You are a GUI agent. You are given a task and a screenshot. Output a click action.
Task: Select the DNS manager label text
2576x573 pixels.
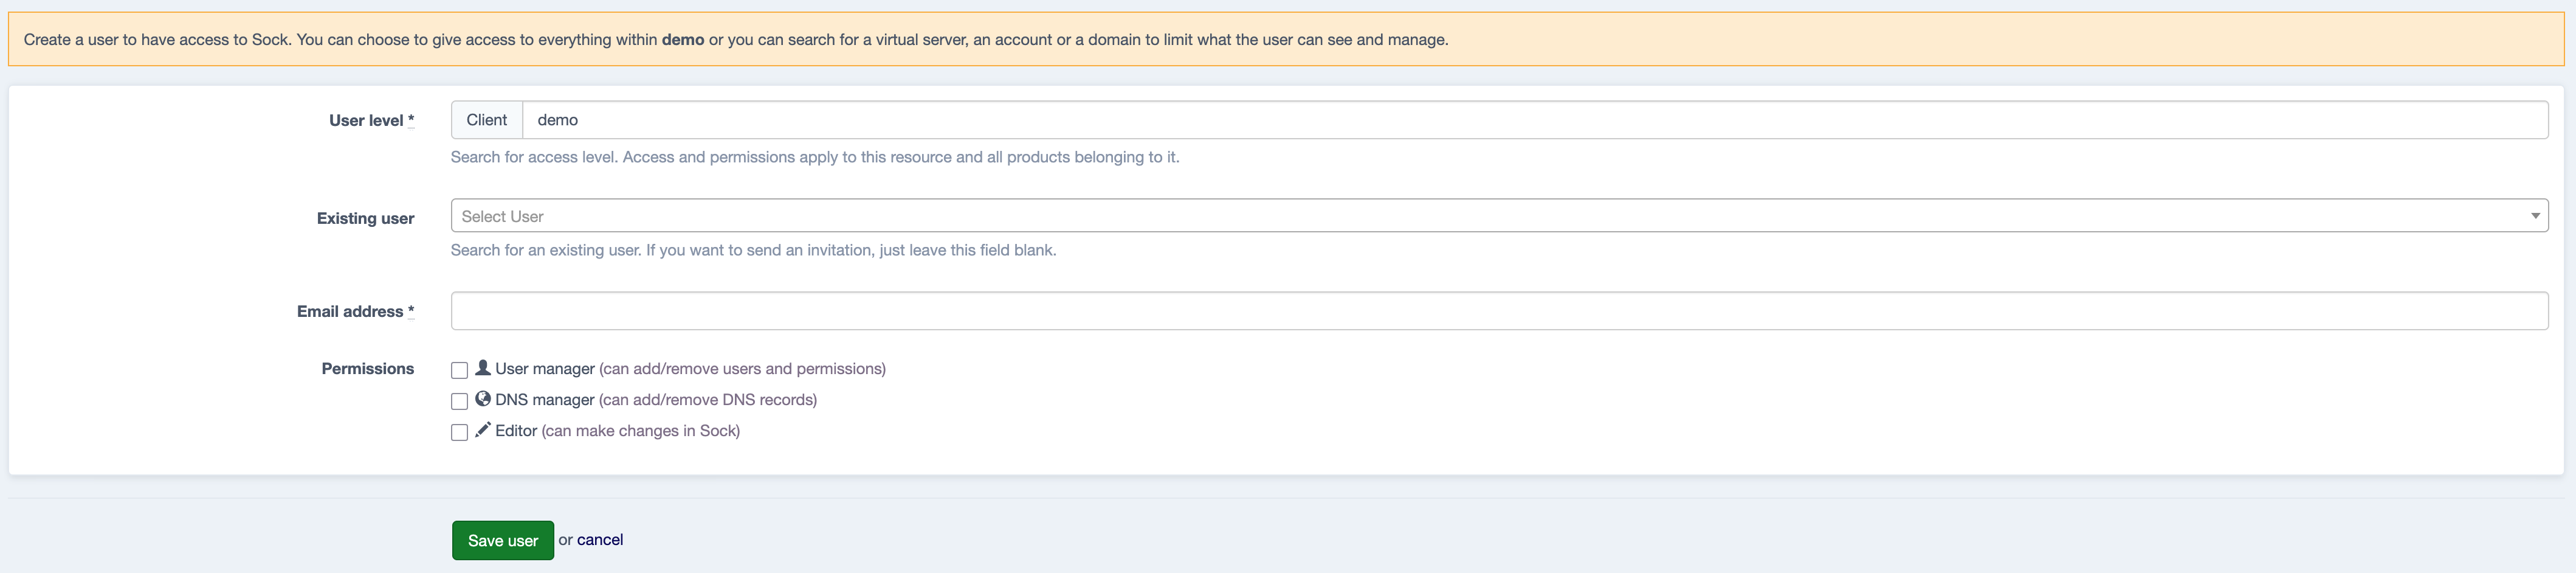coord(544,400)
